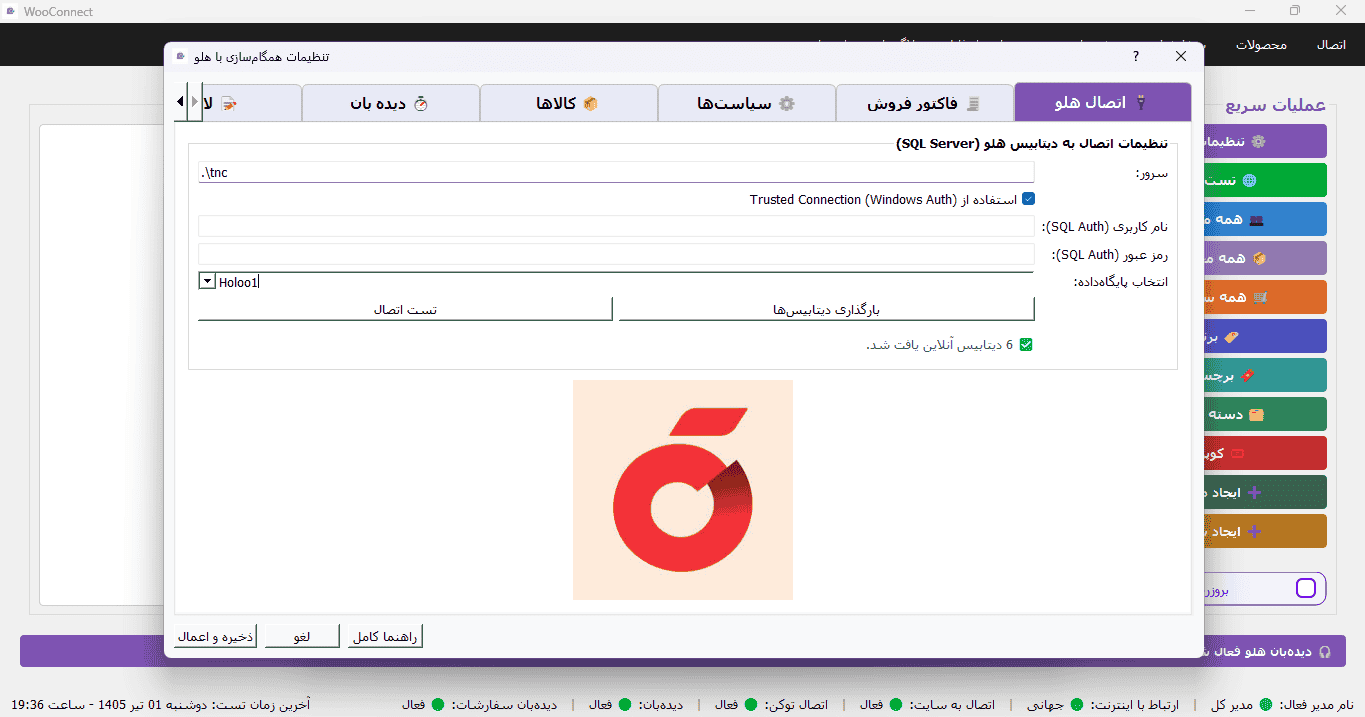Viewport: 1365px width, 717px height.
Task: Open راهنما کامل full help
Action: coord(385,637)
